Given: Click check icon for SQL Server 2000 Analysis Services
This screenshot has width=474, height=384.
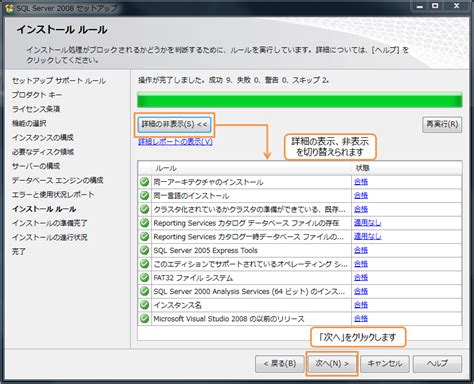Looking at the screenshot, I should 144,291.
